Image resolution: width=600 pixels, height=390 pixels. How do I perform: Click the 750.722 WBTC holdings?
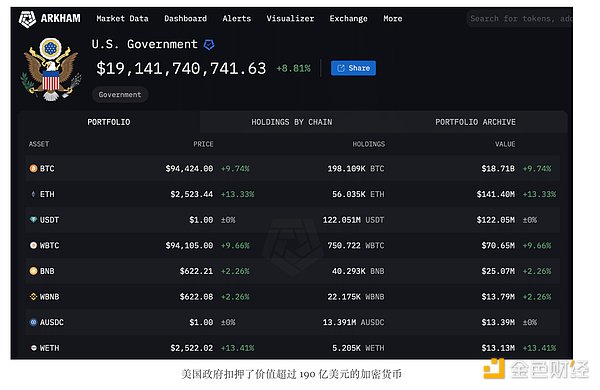[x=356, y=245]
